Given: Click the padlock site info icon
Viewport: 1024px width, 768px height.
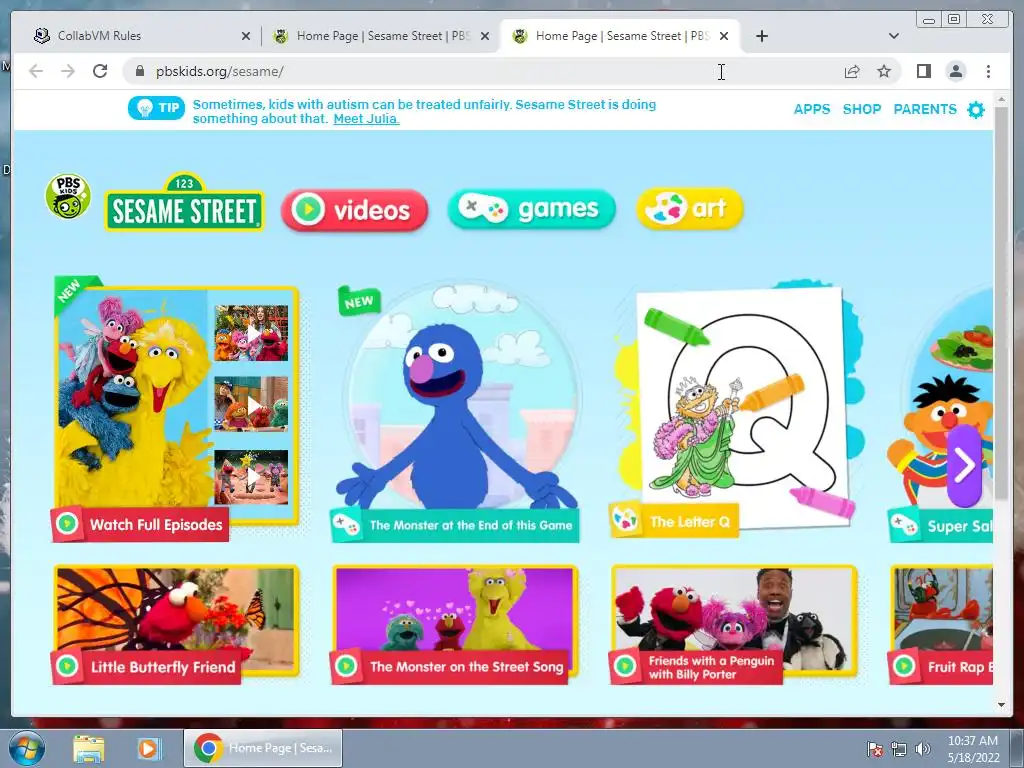Looking at the screenshot, I should 139,71.
